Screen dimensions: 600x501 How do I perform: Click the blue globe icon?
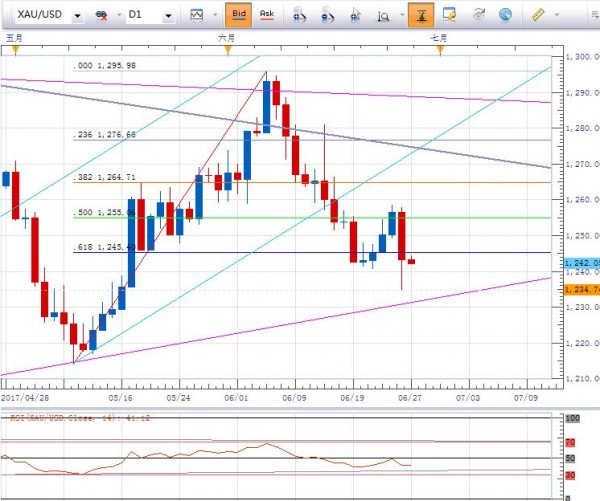(x=505, y=15)
